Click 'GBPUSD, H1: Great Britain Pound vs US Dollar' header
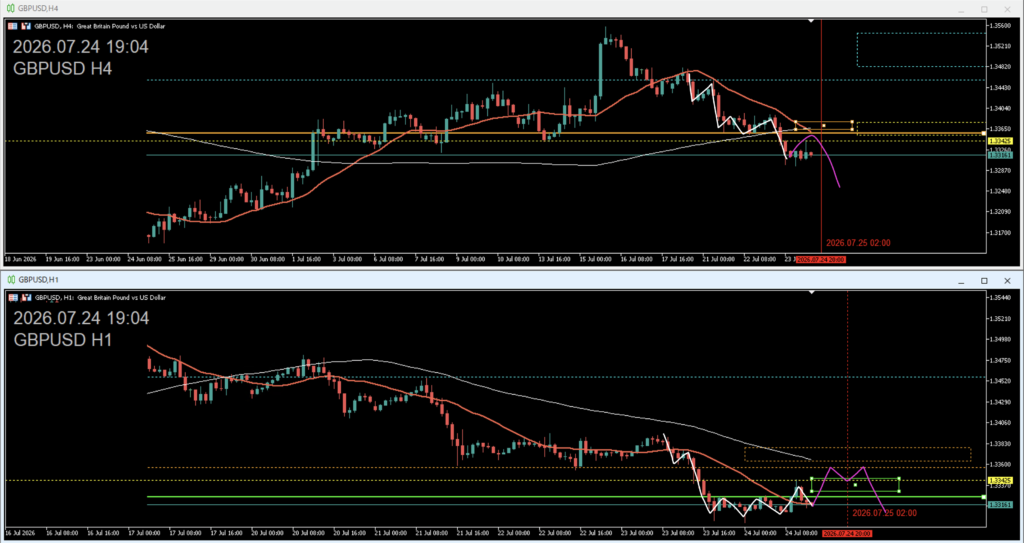The image size is (1024, 543). tap(99, 297)
